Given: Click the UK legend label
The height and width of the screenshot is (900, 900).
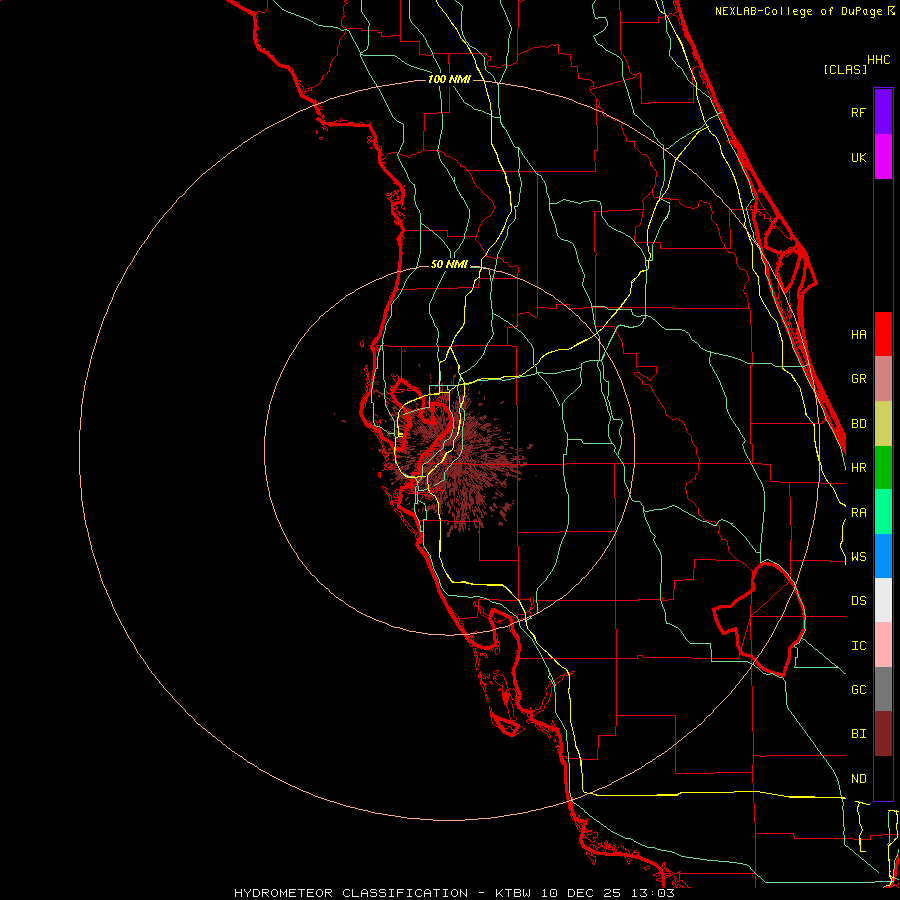Looking at the screenshot, I should click(x=859, y=158).
